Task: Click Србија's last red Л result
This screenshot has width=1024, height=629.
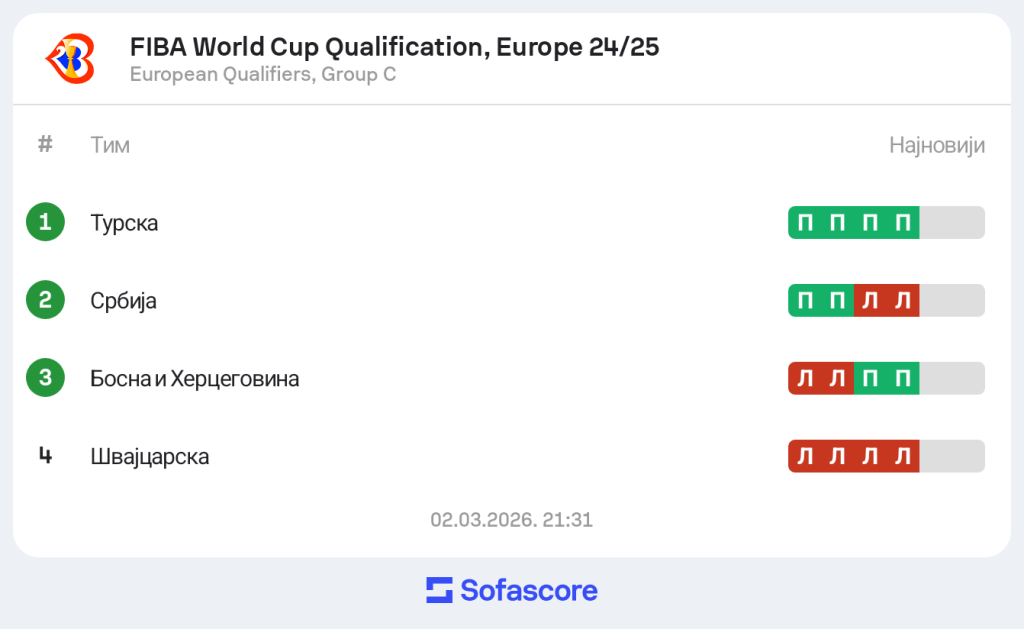Action: pos(903,300)
